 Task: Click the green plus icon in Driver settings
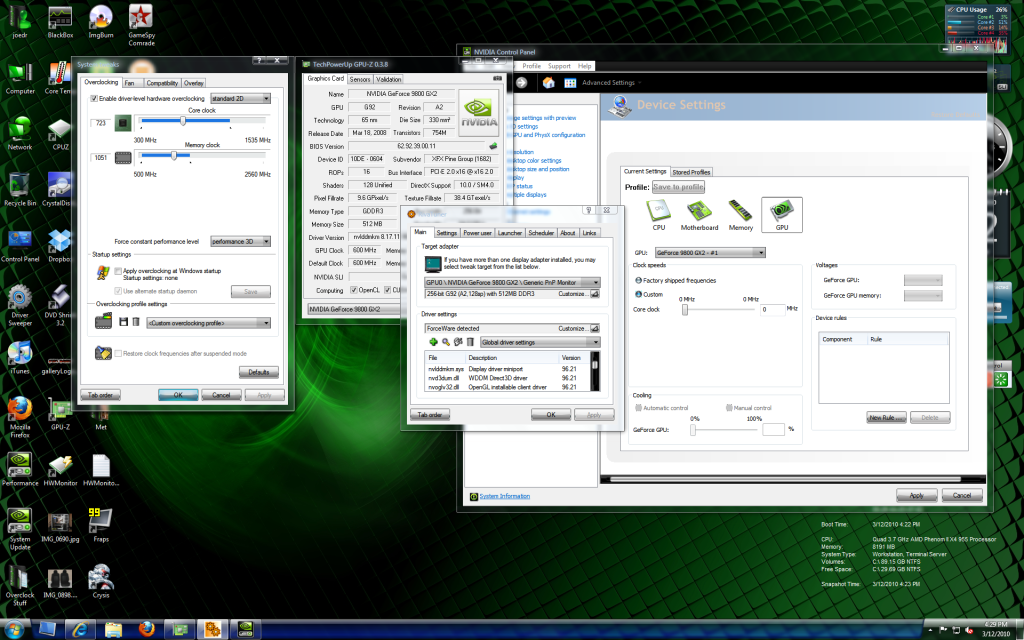tap(433, 342)
